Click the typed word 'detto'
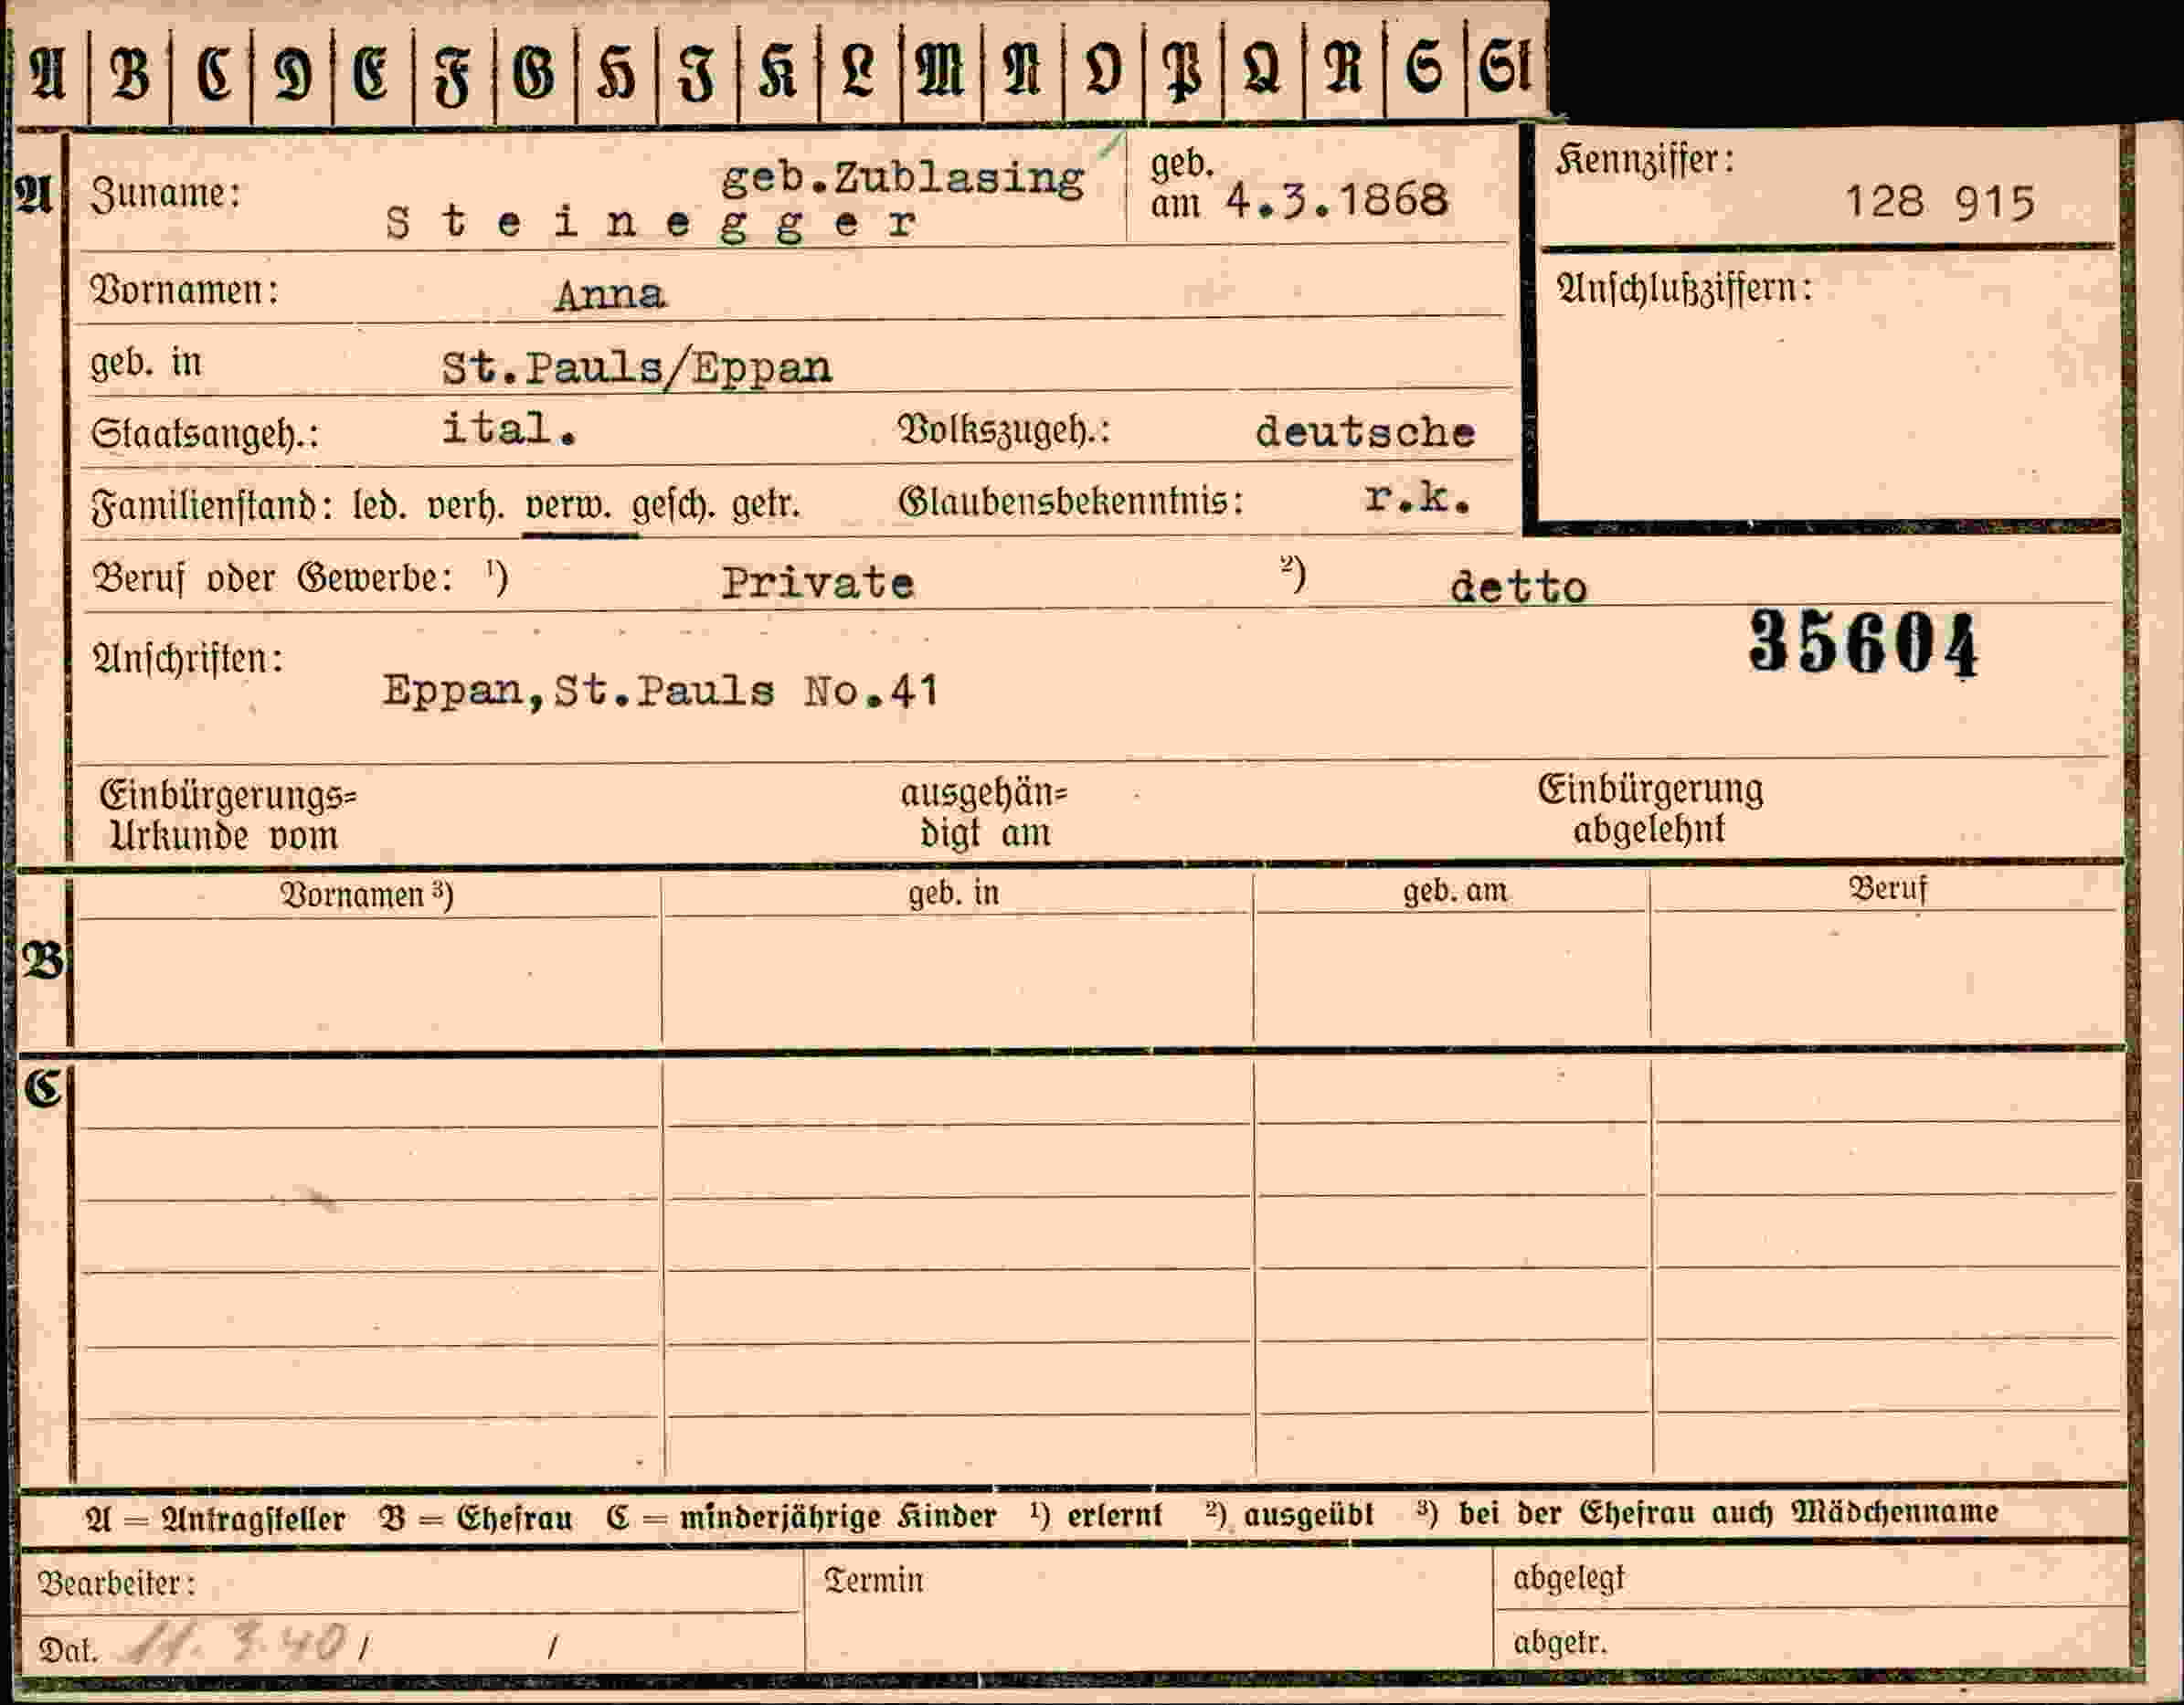Image resolution: width=2184 pixels, height=1705 pixels. pyautogui.click(x=1518, y=587)
